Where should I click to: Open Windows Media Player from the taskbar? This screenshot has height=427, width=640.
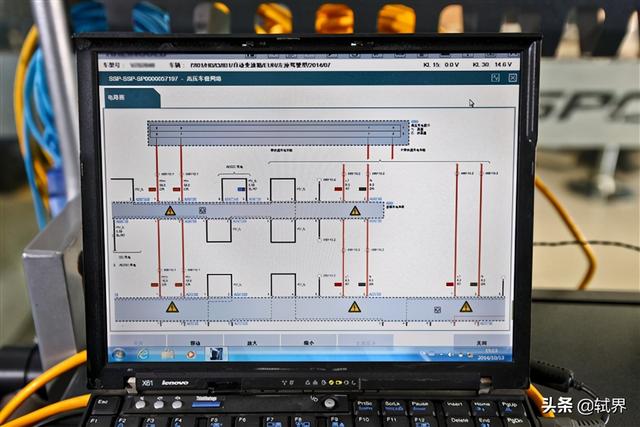pyautogui.click(x=191, y=354)
